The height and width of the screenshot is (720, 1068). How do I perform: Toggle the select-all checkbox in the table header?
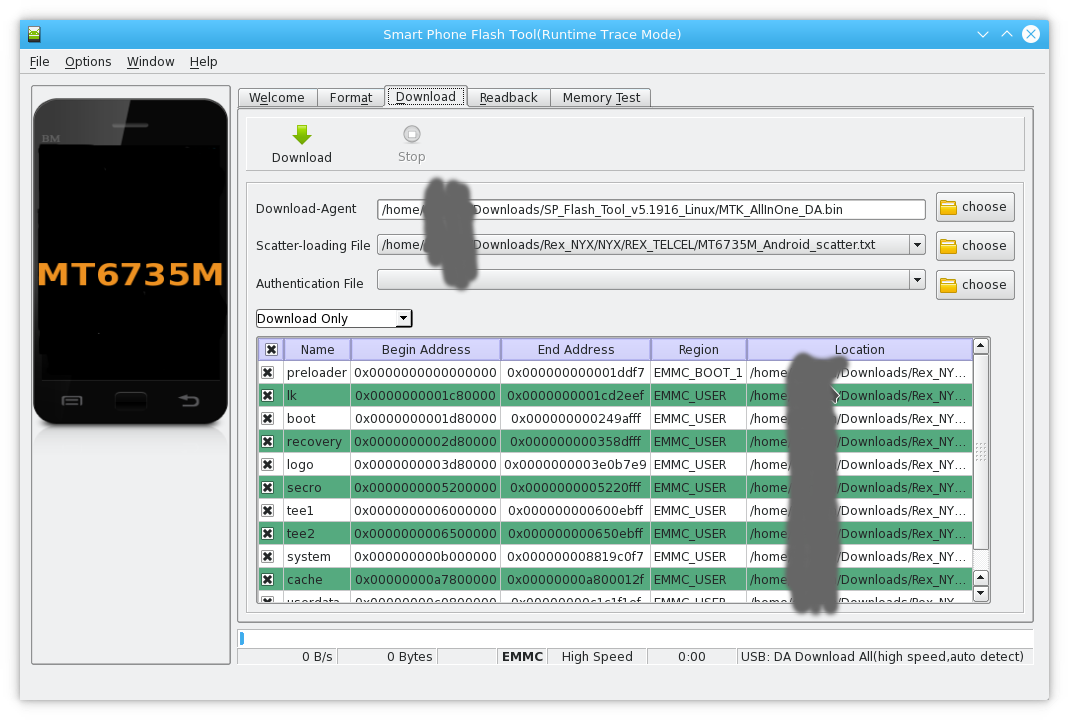point(271,349)
